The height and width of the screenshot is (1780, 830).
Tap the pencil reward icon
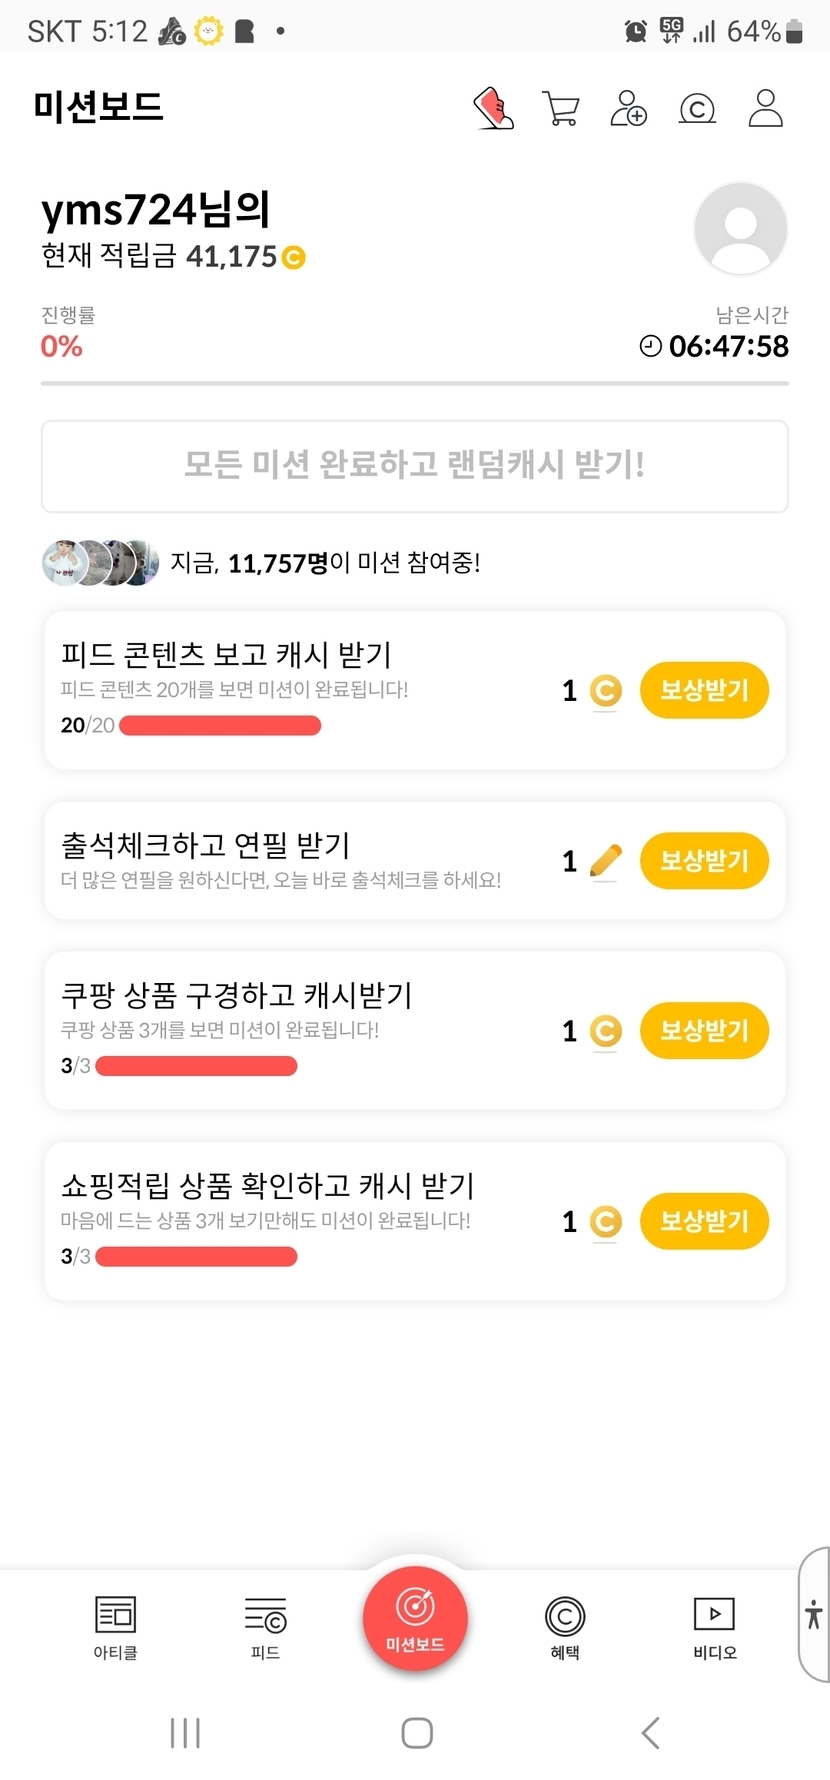coord(605,860)
